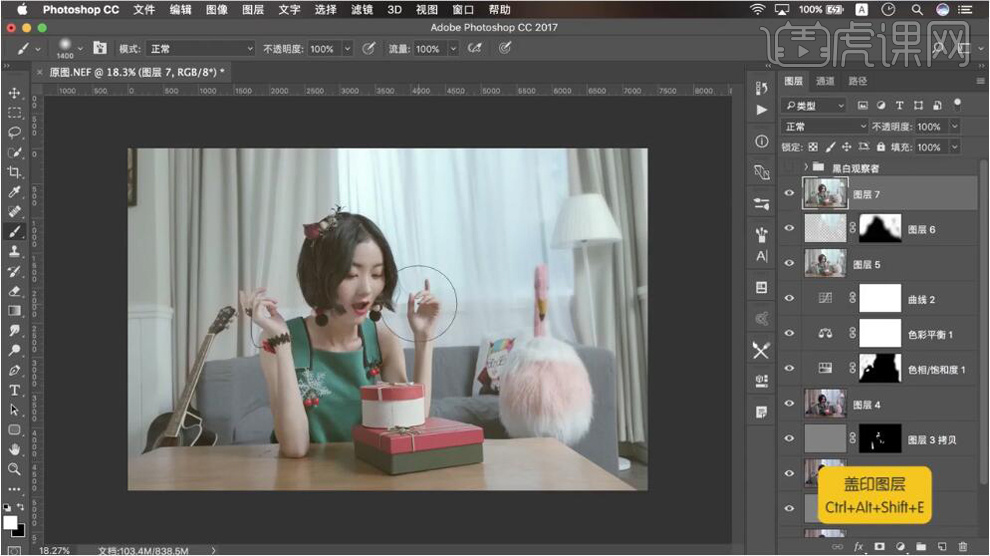Image resolution: width=990 pixels, height=556 pixels.
Task: Select the Rectangle shape tool
Action: (14, 430)
